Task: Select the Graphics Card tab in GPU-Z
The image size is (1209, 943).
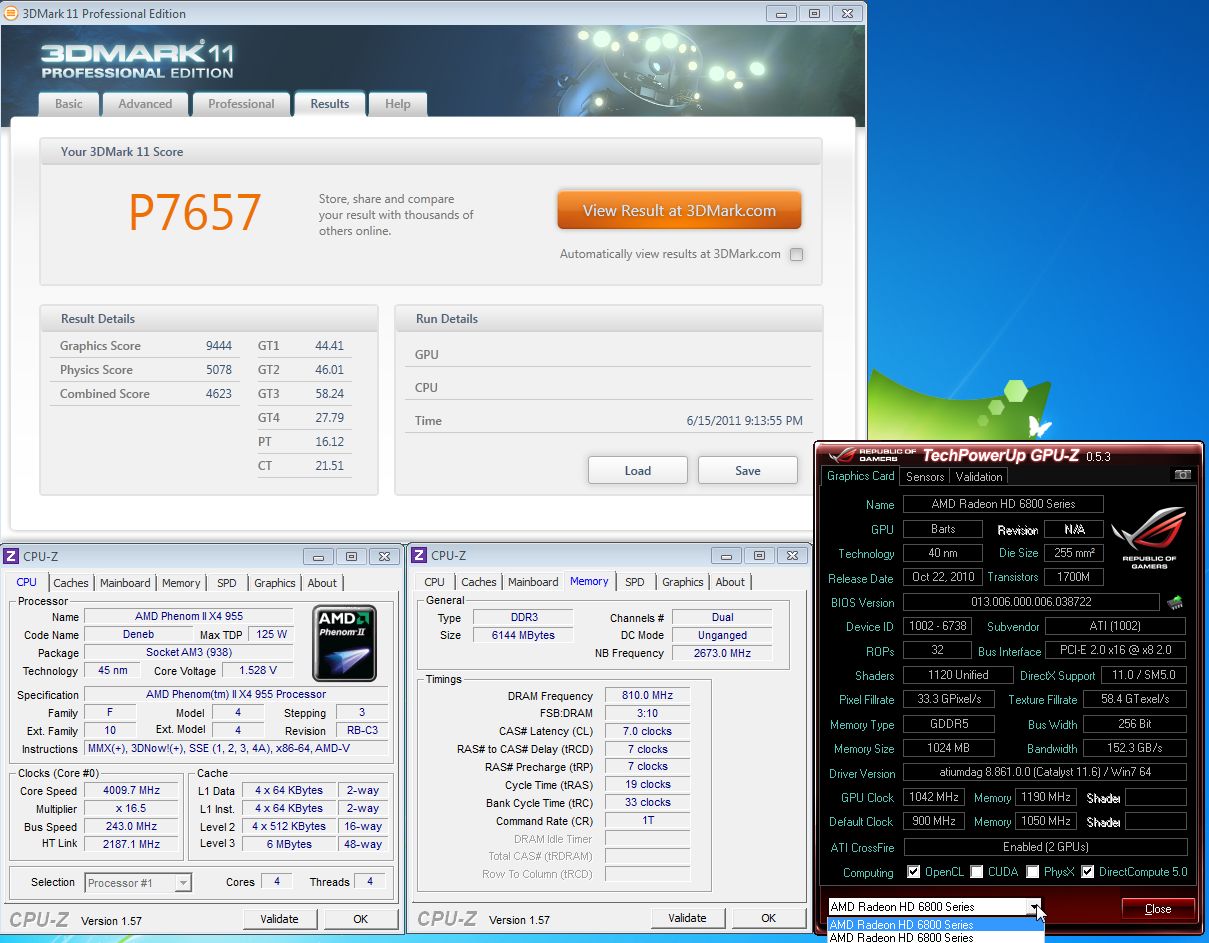Action: tap(860, 476)
